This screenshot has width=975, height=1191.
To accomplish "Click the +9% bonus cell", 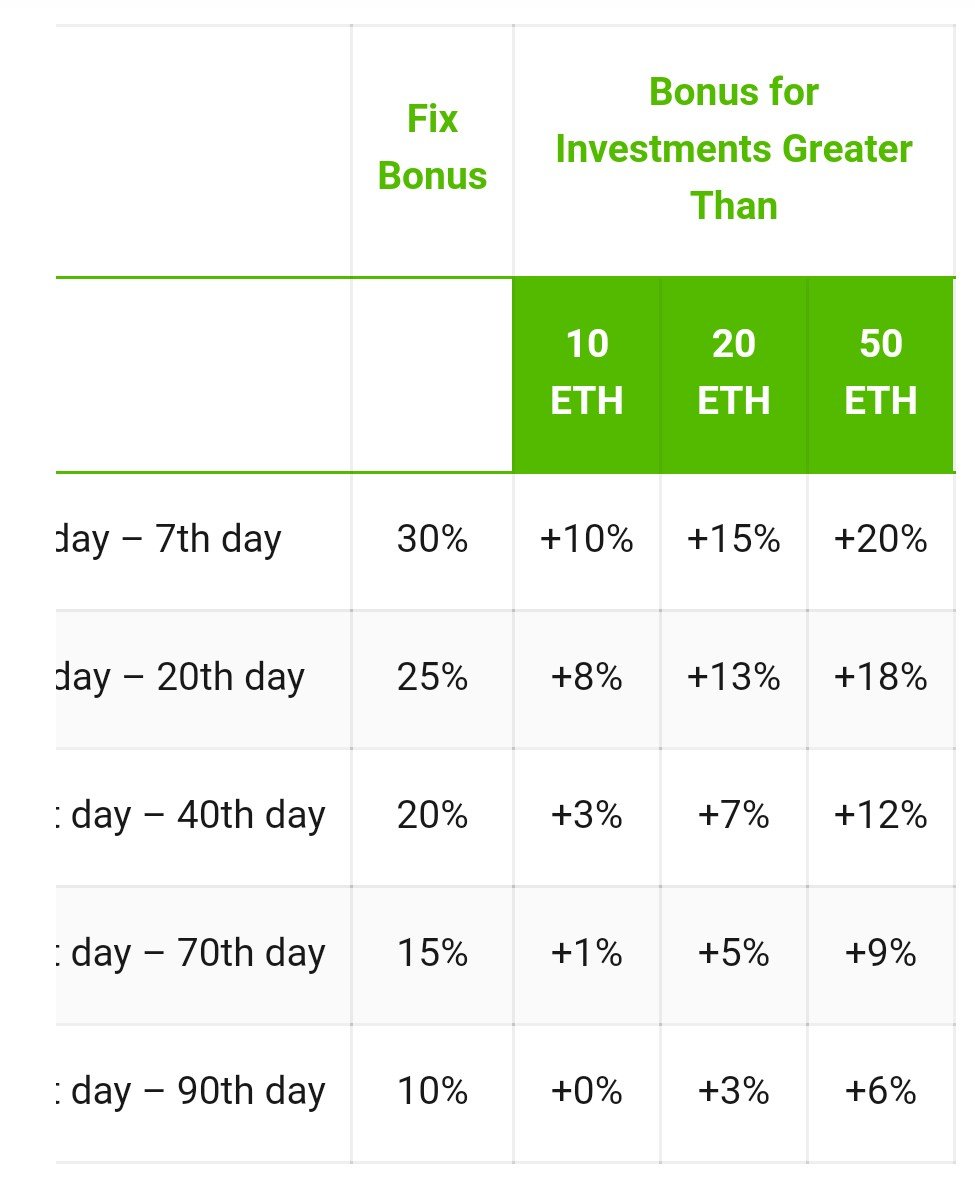I will point(881,954).
